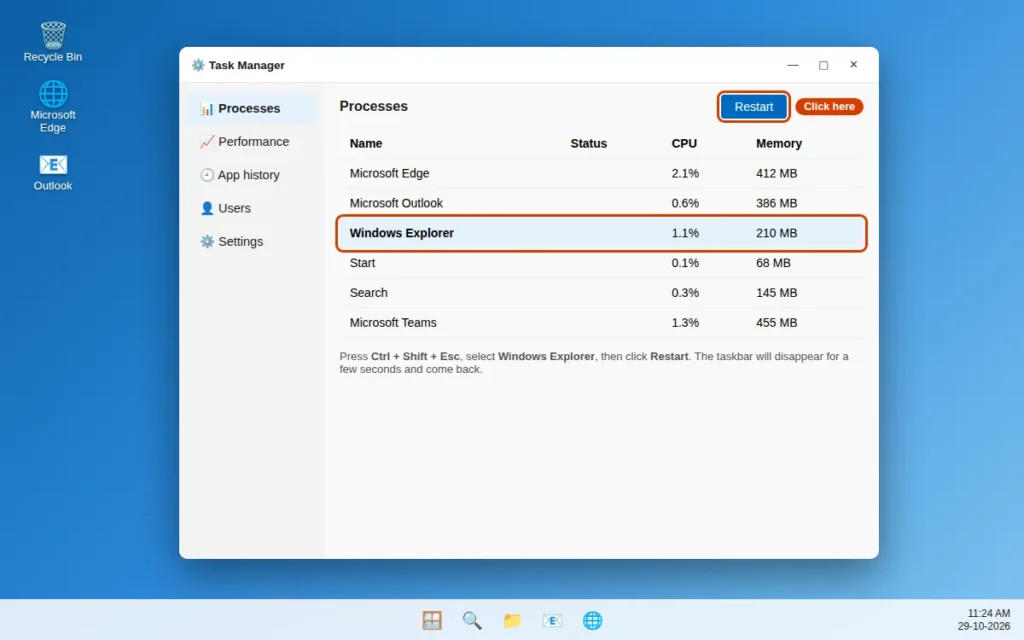The image size is (1024, 640).
Task: Maximize the Task Manager window
Action: pos(824,65)
